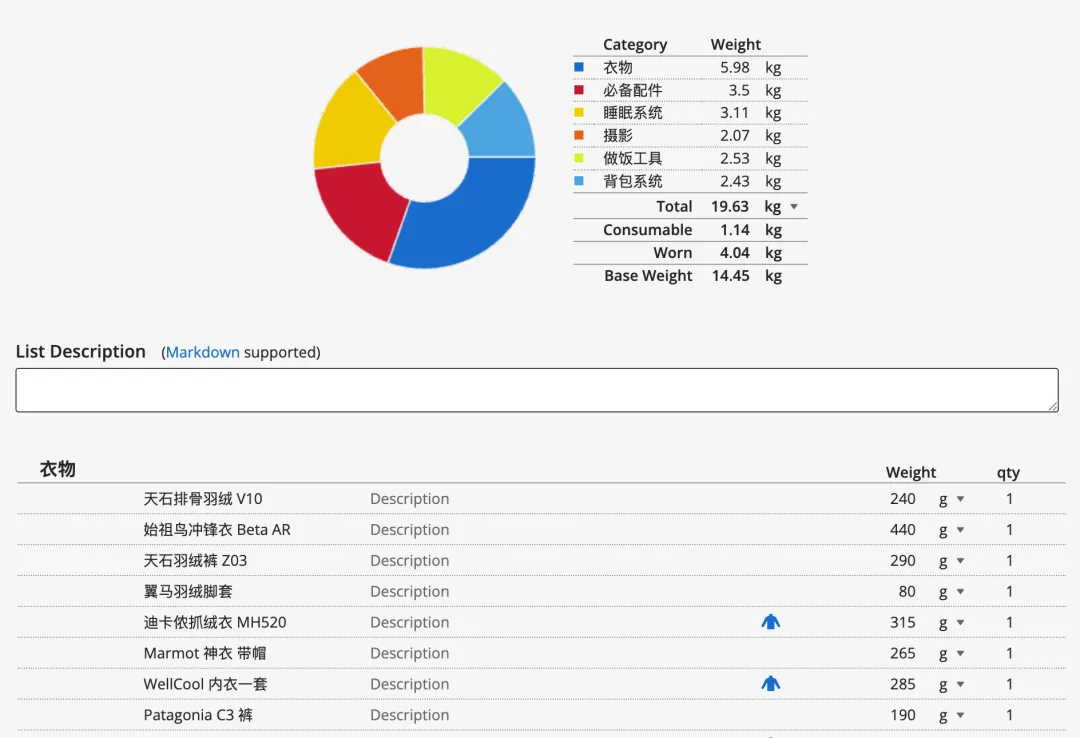
Task: Click qty value of 天石排骨羽绒 V10
Action: 1009,499
